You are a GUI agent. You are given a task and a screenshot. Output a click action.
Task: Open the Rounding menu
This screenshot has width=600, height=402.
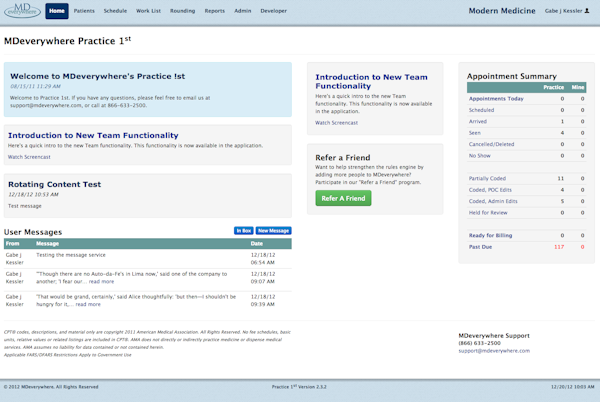point(183,11)
